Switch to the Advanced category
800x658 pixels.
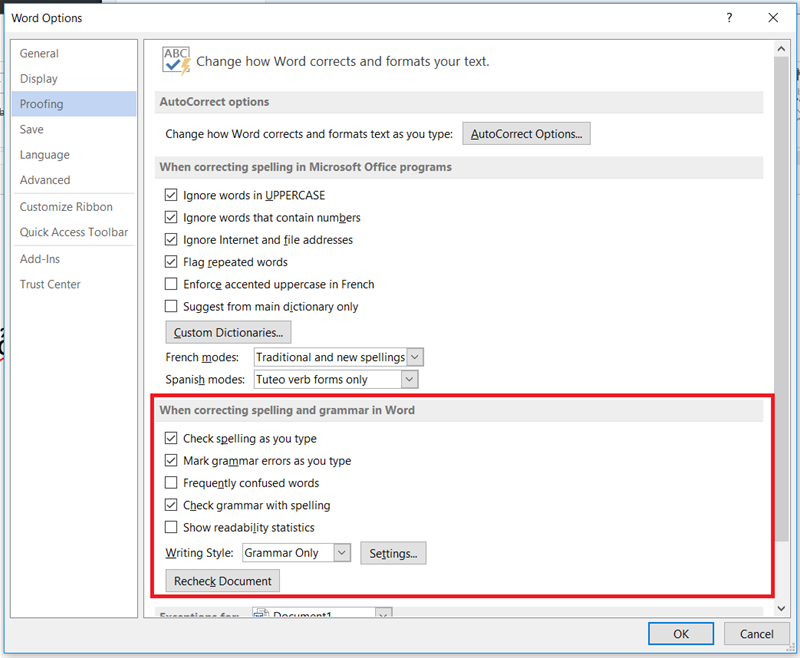[45, 180]
